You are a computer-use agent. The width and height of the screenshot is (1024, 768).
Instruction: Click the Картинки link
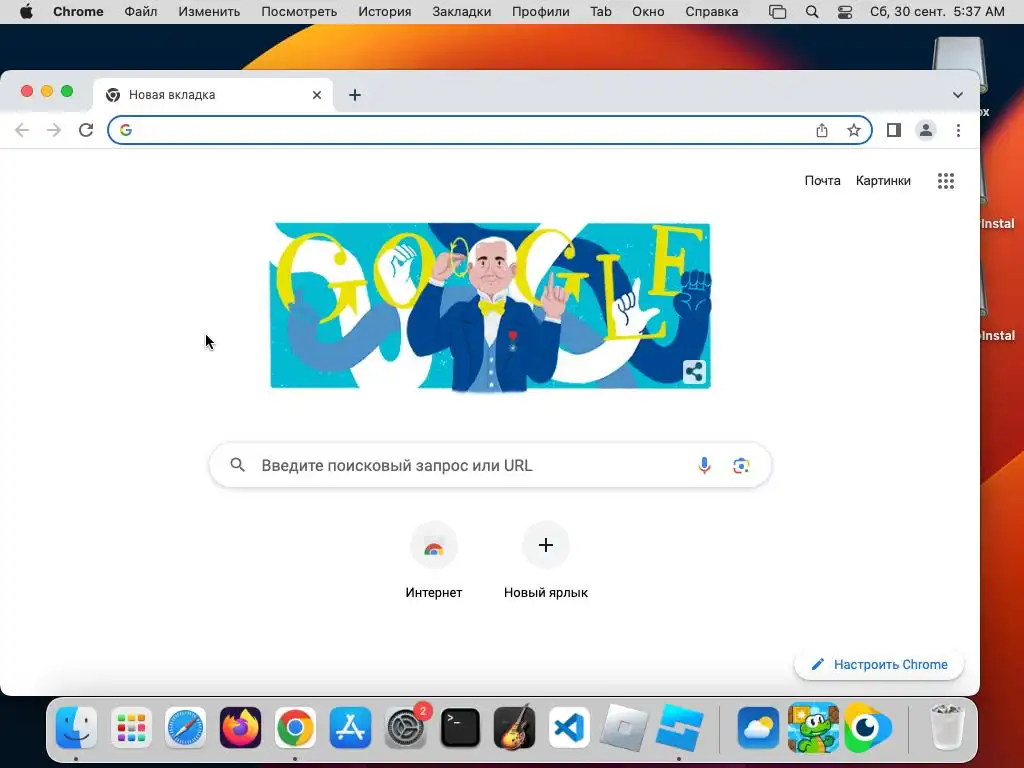click(883, 180)
